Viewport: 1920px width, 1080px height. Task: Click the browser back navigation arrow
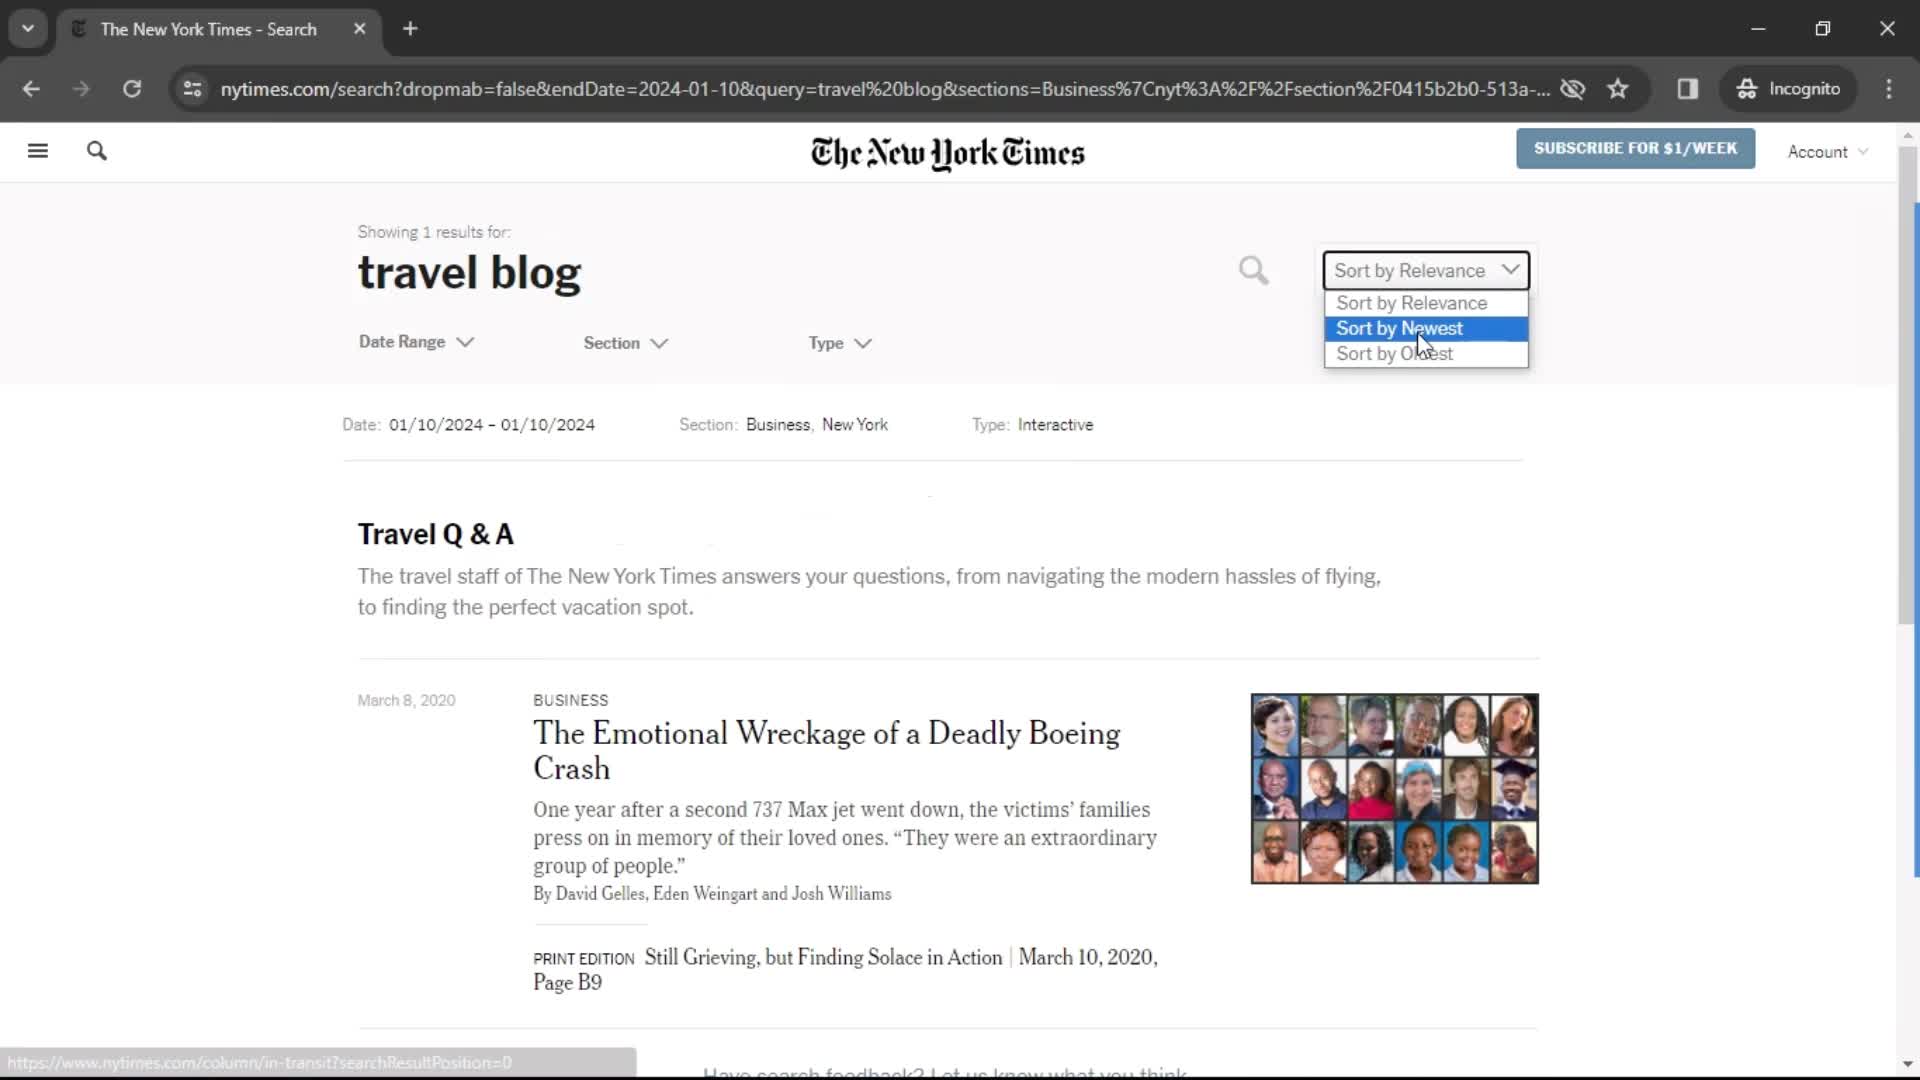(32, 88)
